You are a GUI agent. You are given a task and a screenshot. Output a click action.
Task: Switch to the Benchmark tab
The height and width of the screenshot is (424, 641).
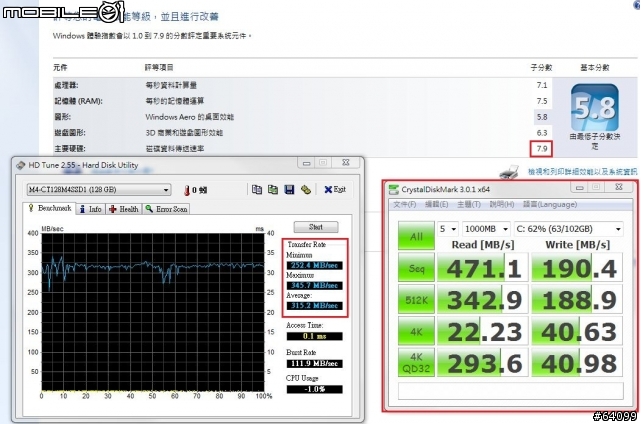(x=49, y=208)
